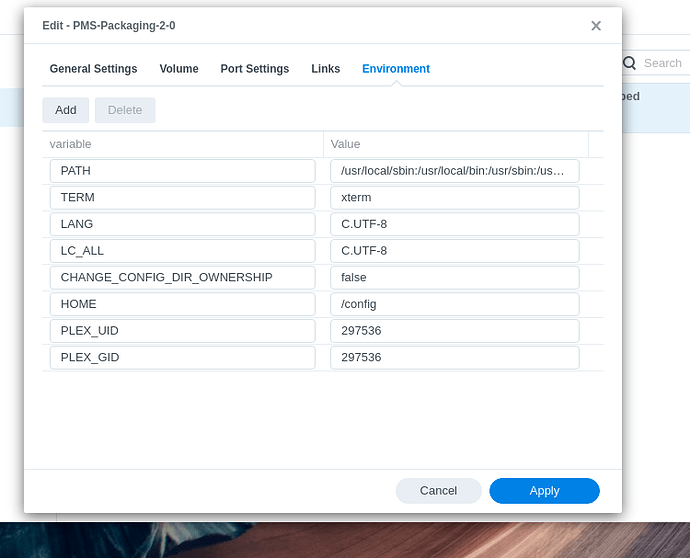The width and height of the screenshot is (690, 558).
Task: Cancel the environment edits
Action: pyautogui.click(x=438, y=491)
